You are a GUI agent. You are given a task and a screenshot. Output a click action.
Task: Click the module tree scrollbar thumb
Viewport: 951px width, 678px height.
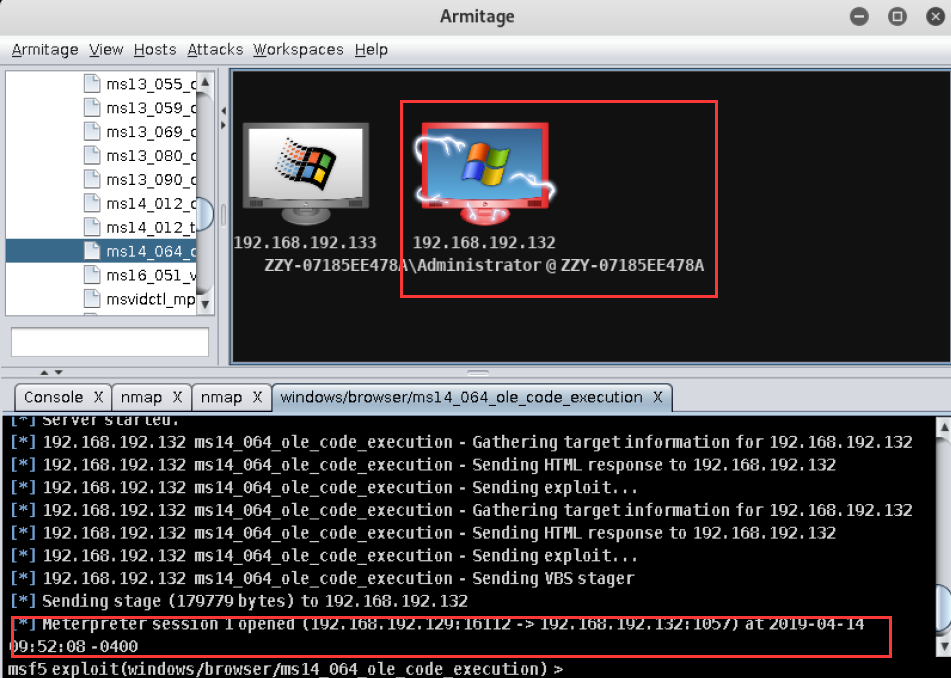pyautogui.click(x=205, y=213)
